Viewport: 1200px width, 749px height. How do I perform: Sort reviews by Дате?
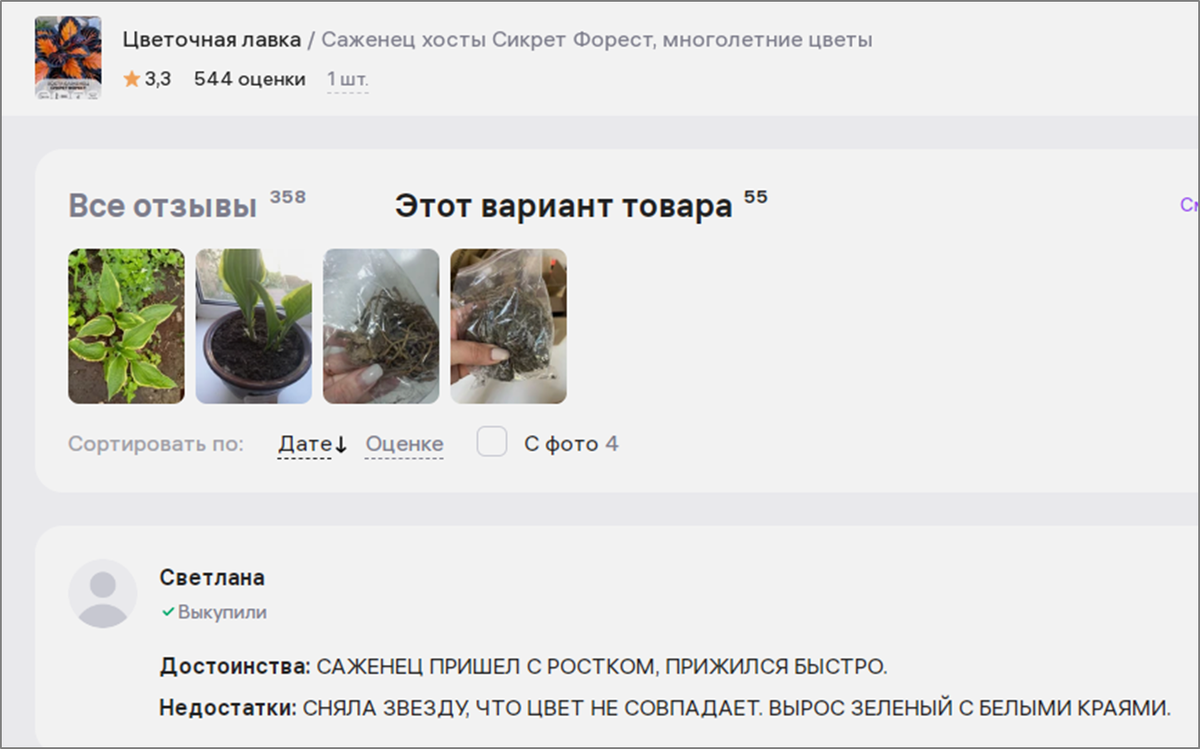click(x=304, y=444)
